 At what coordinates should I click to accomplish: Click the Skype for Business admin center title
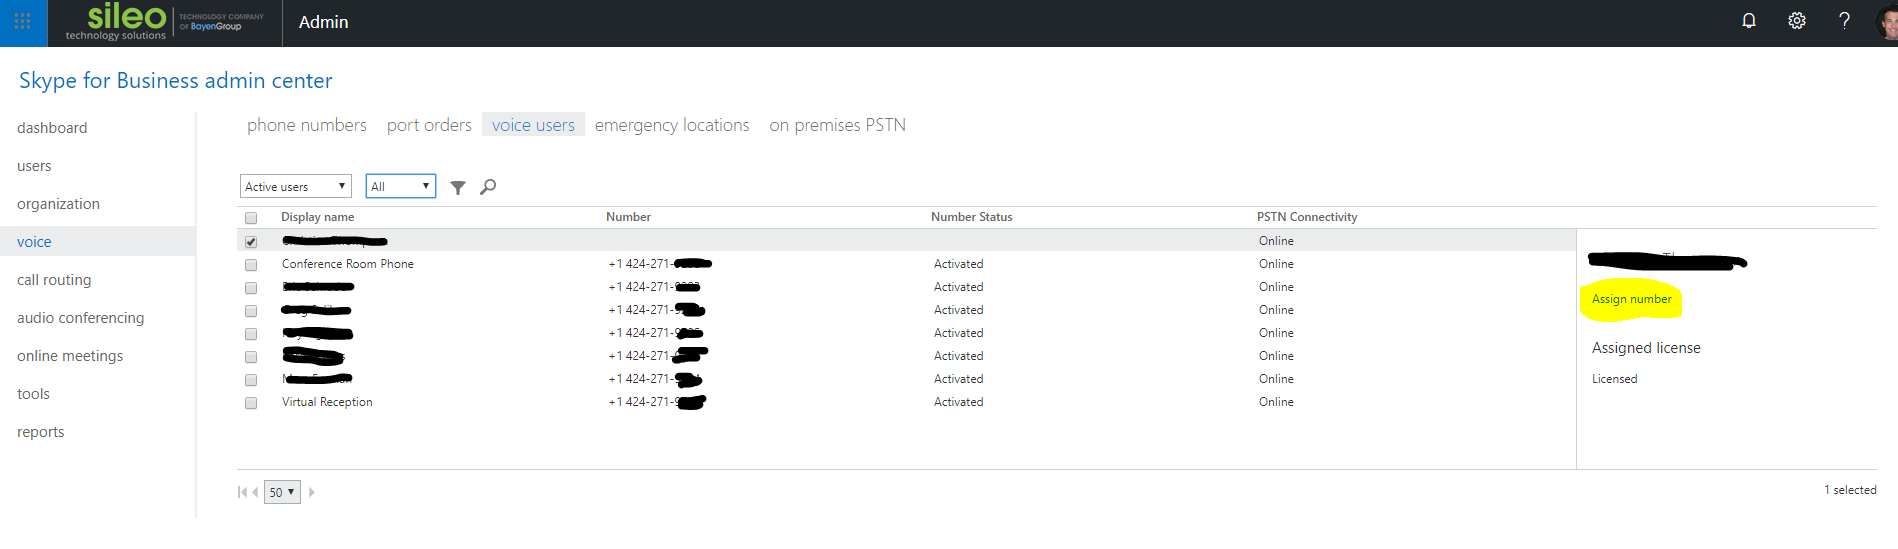[x=176, y=81]
